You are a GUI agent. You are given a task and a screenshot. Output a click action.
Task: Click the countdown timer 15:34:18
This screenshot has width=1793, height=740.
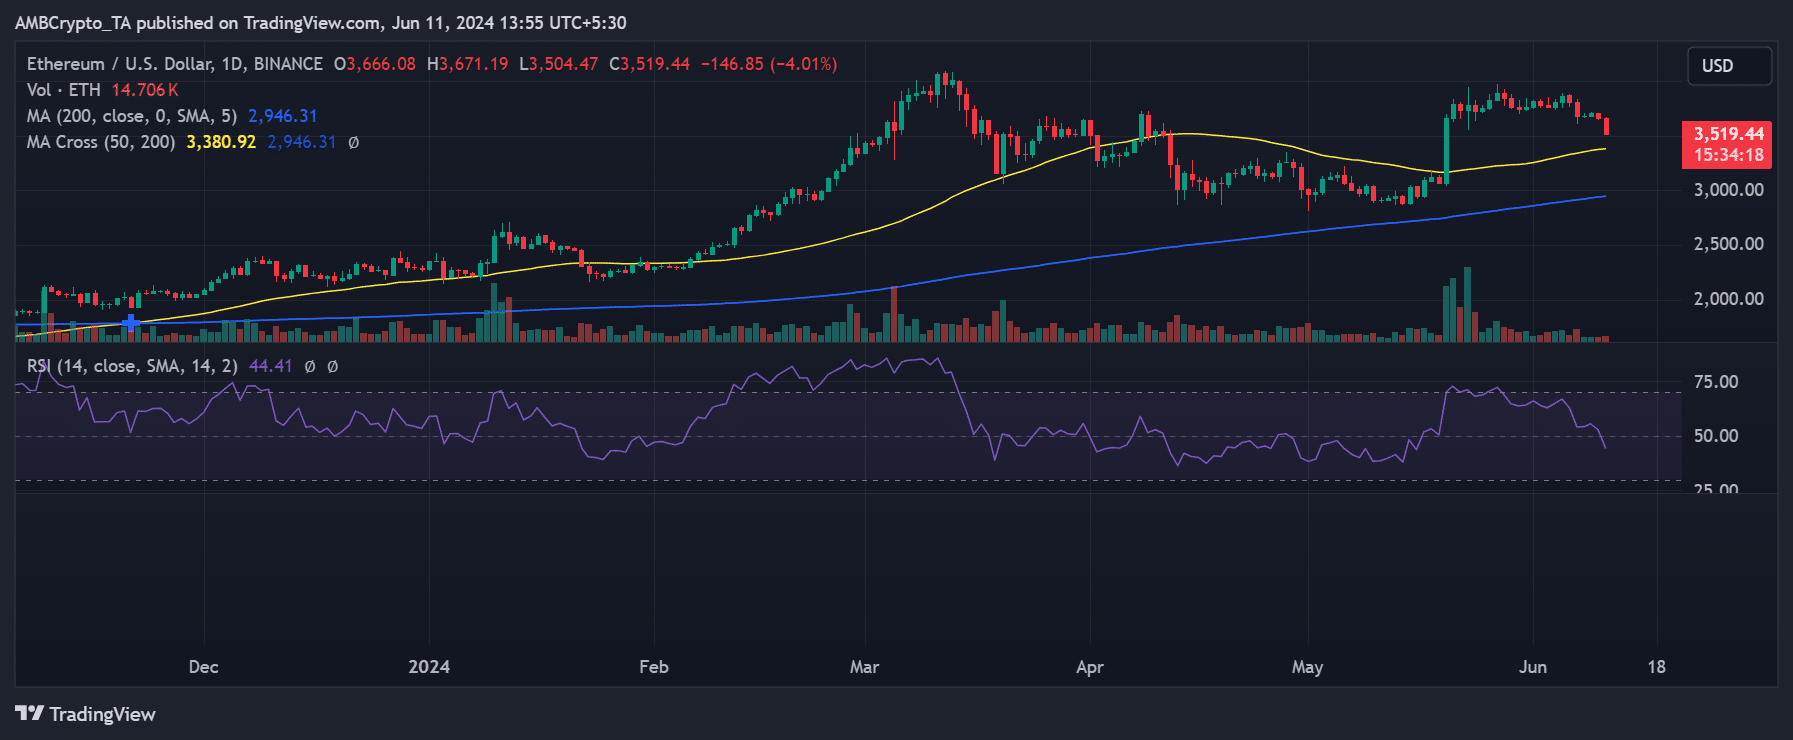coord(1728,155)
